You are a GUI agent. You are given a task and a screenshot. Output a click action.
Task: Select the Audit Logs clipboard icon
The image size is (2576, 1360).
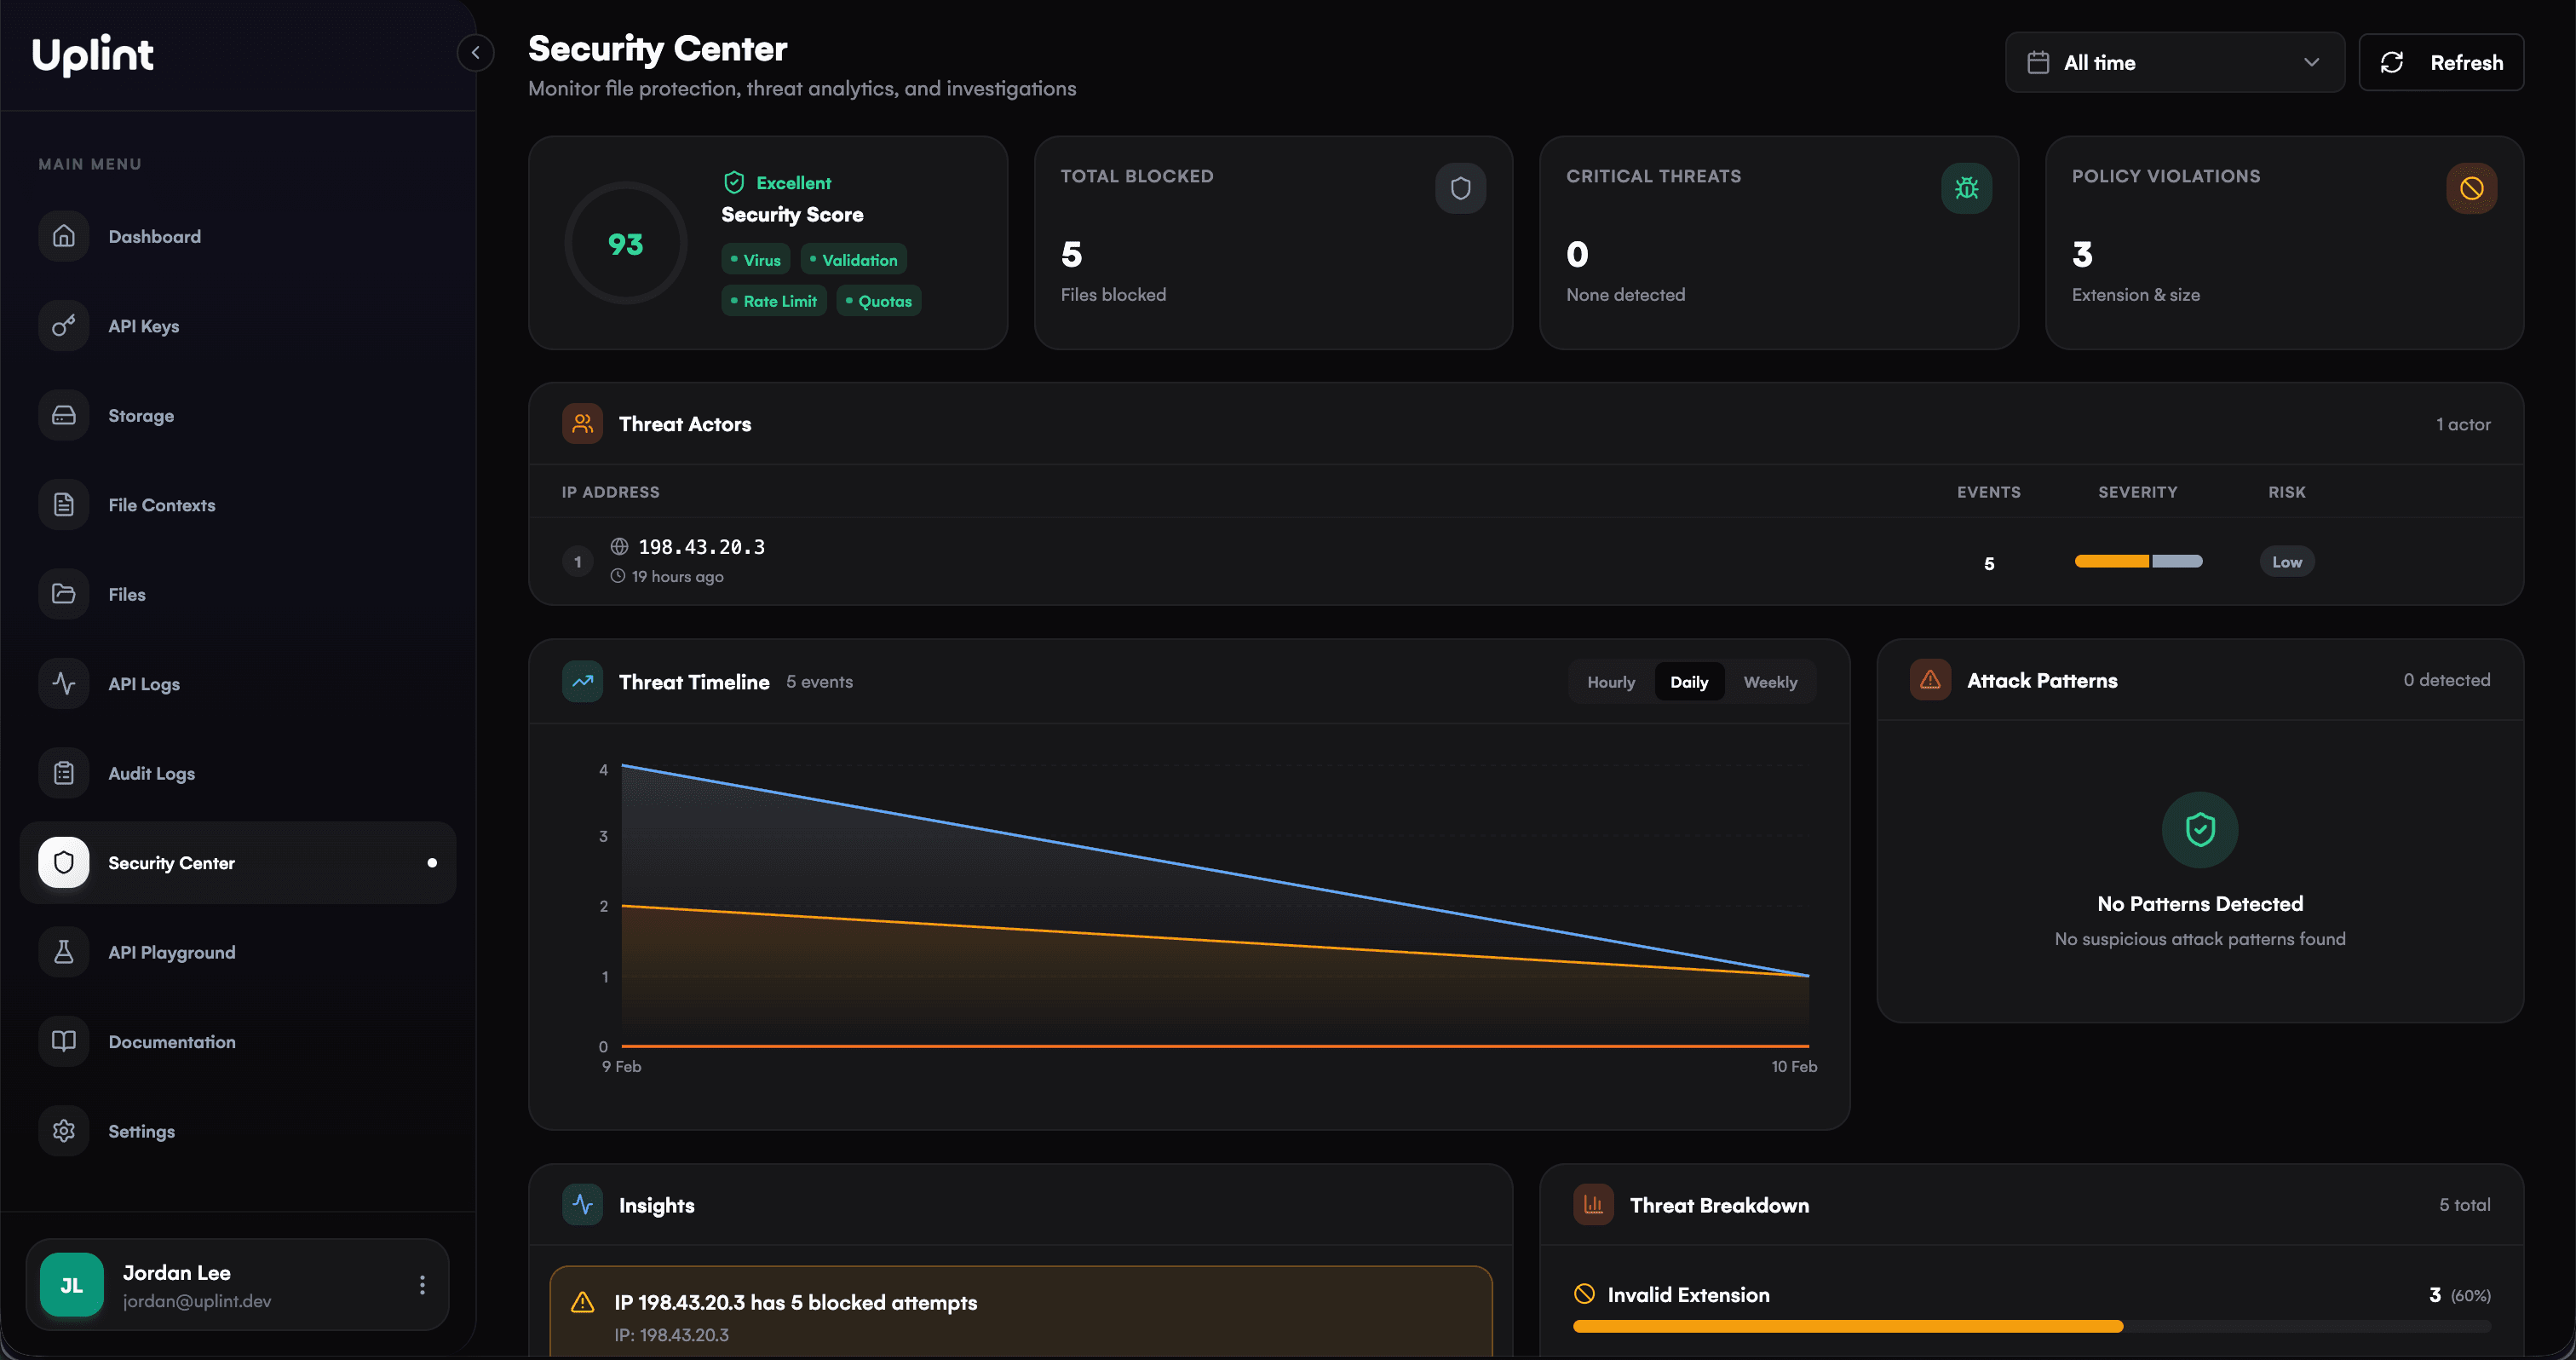[63, 772]
